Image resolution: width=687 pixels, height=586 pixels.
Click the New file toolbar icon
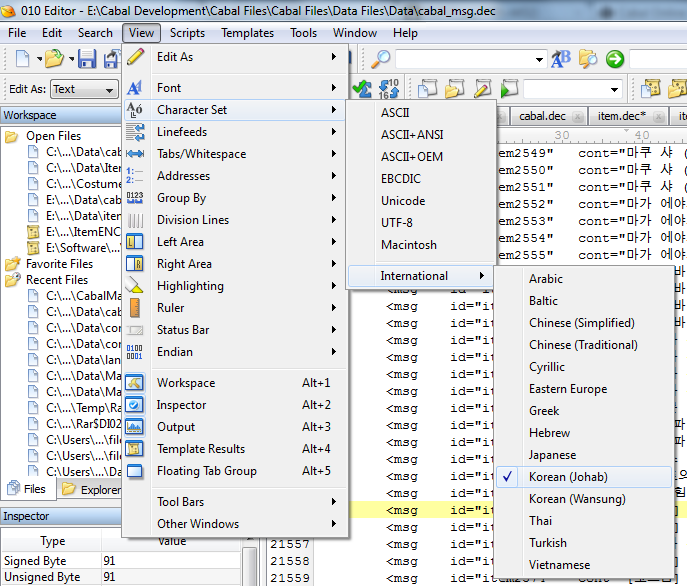pos(22,59)
